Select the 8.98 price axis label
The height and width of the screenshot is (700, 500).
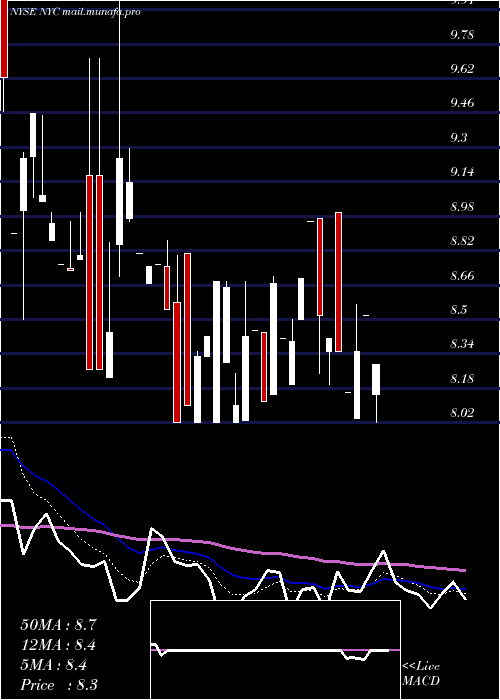462,207
